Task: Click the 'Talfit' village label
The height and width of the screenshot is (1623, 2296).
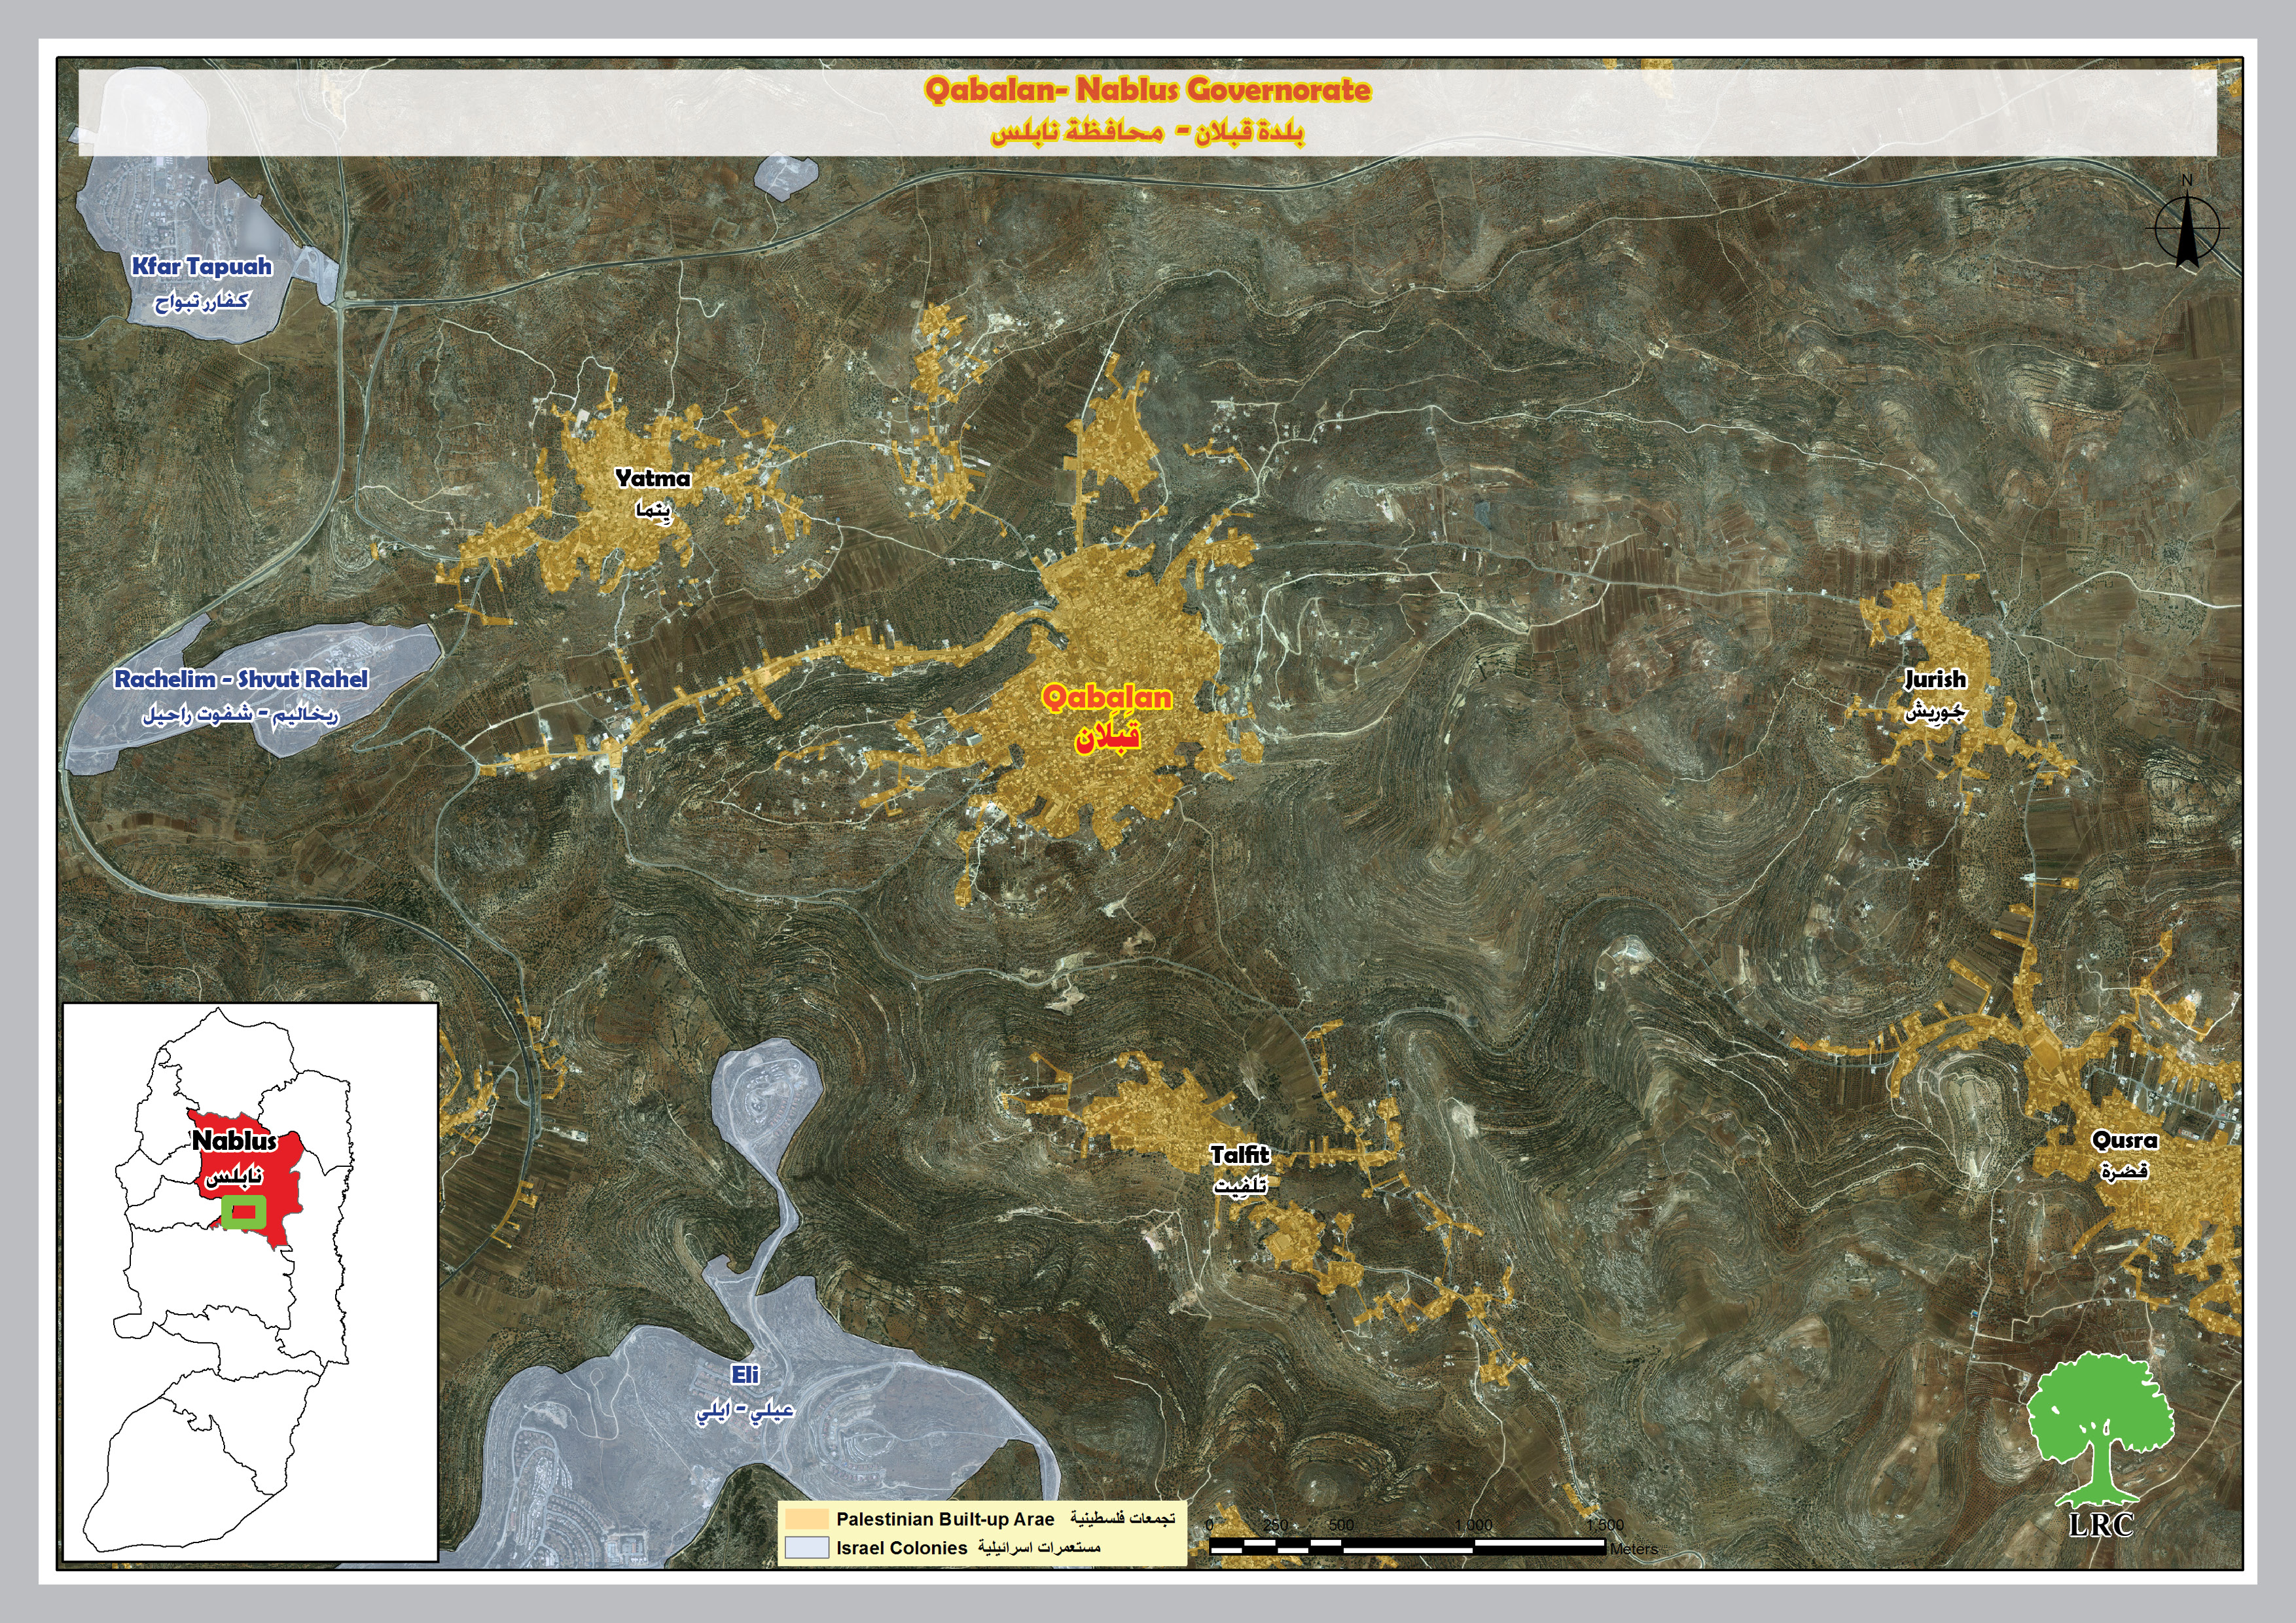Action: (x=1240, y=1155)
